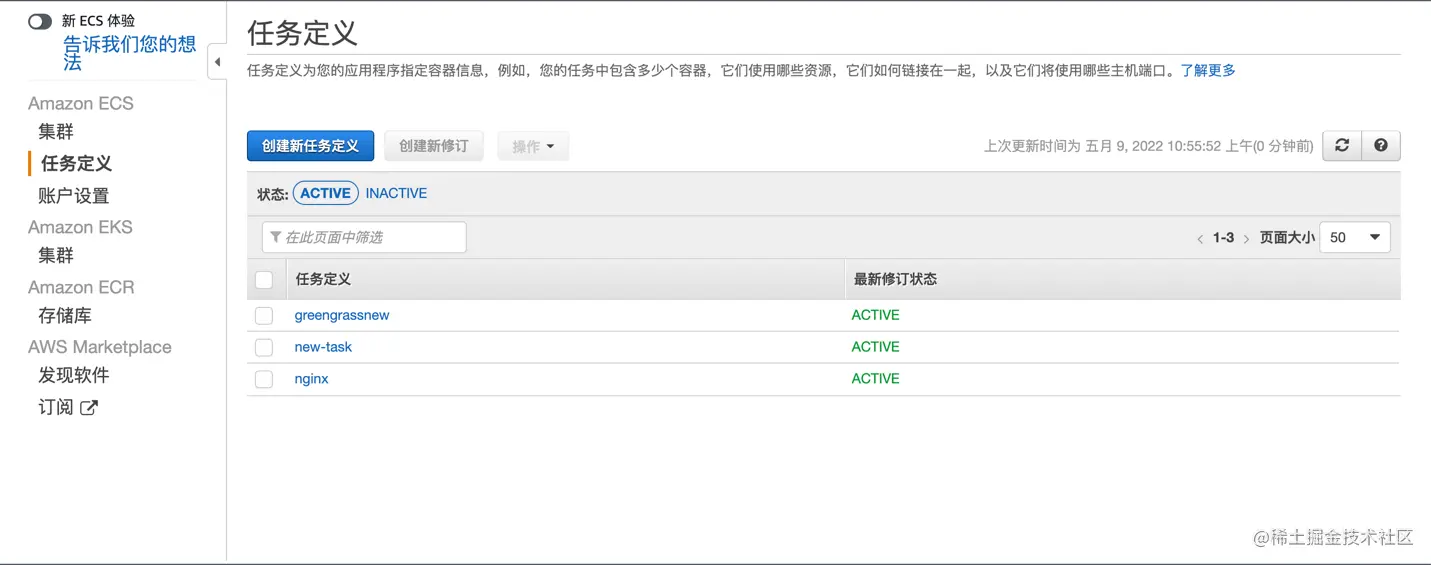
Task: Open 集群 under Amazon EKS
Action: click(x=56, y=256)
